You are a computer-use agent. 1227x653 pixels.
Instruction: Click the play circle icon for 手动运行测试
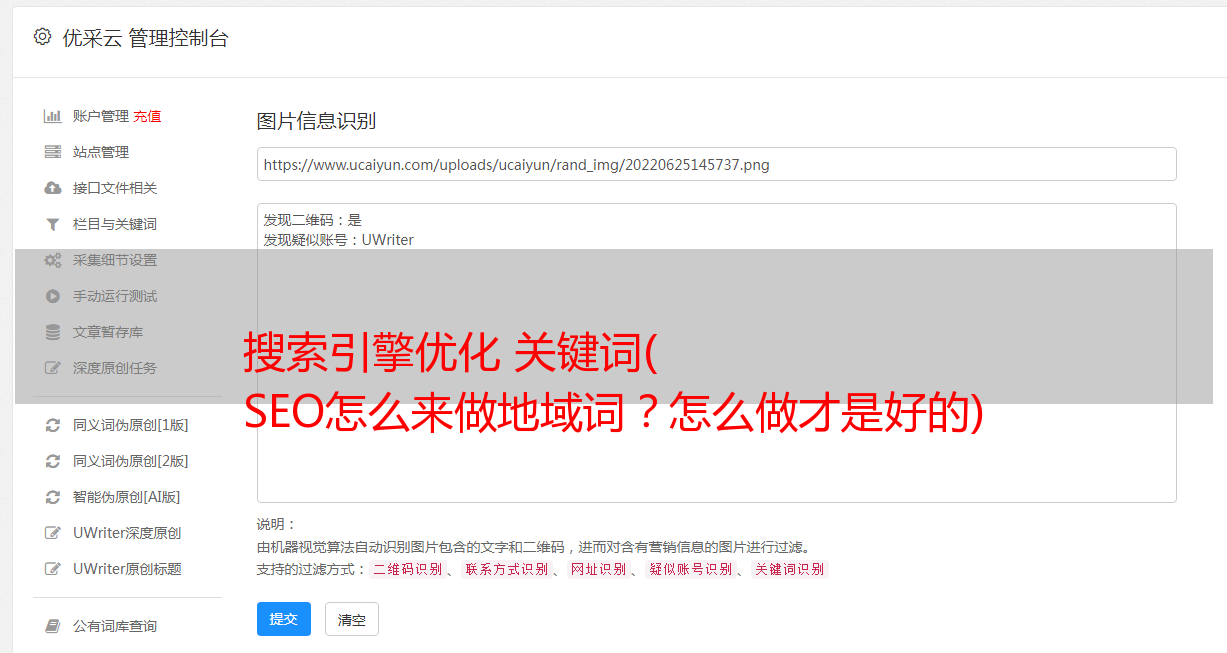[53, 296]
